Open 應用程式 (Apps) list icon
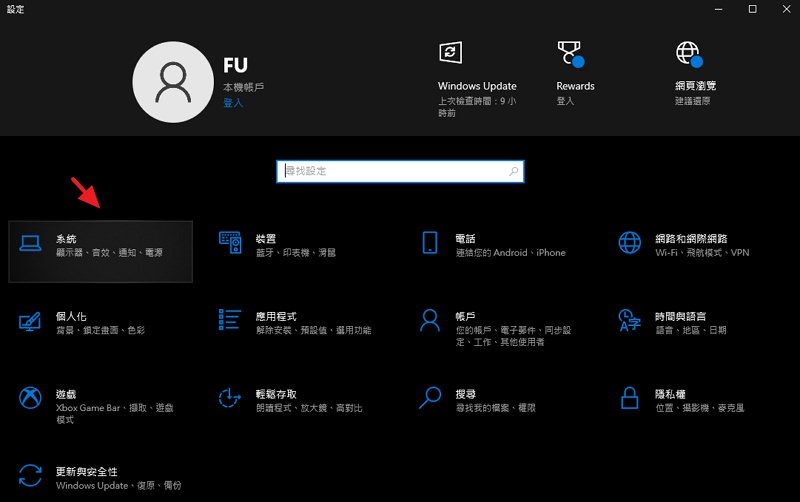The image size is (800, 502). click(x=230, y=320)
